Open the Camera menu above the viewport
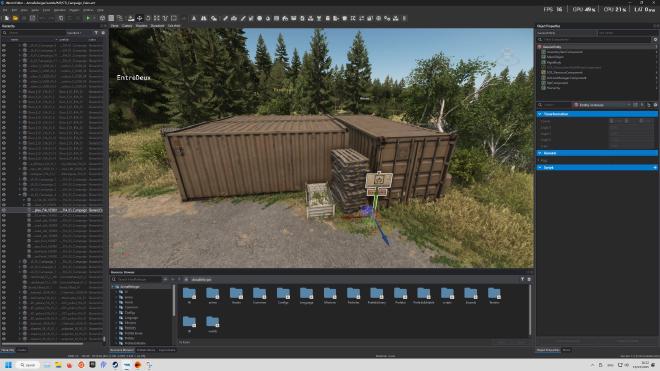 tap(127, 26)
